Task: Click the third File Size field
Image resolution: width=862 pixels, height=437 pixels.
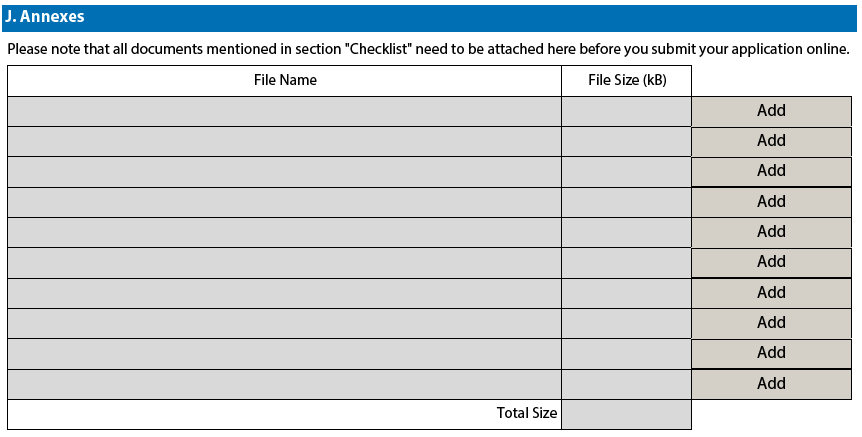Action: (626, 172)
